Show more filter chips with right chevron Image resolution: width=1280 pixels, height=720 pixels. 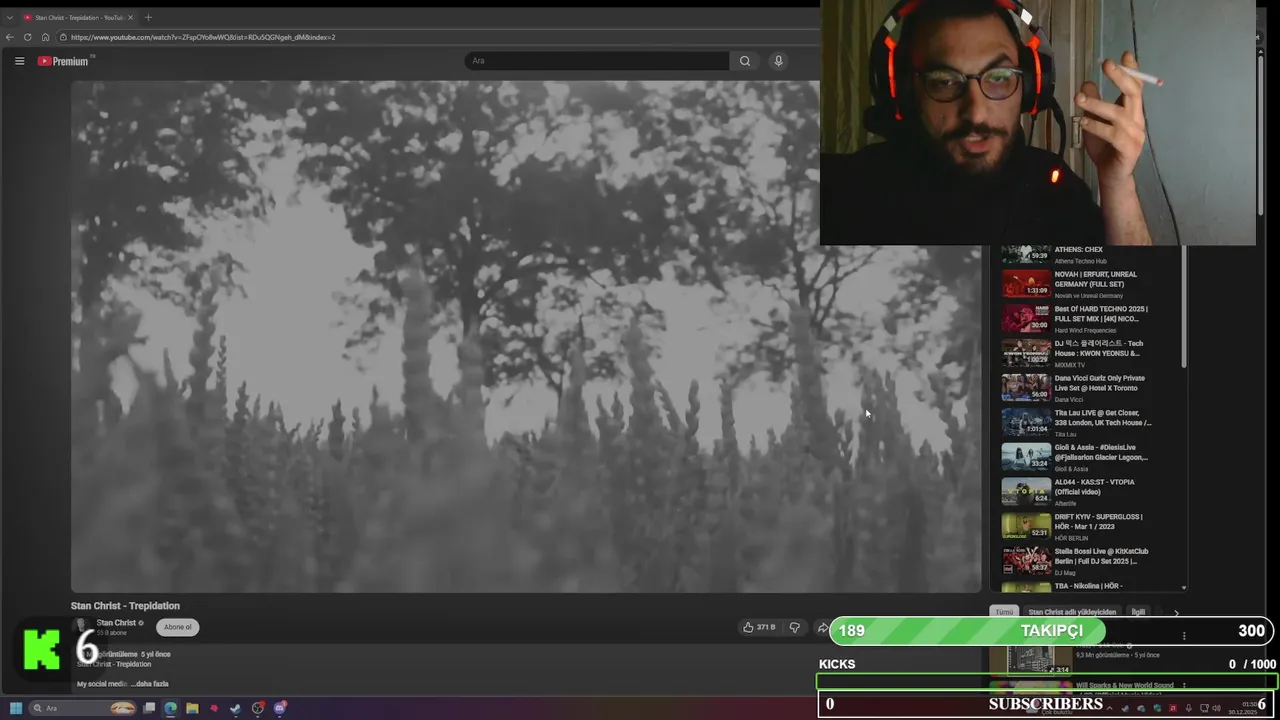point(1176,612)
